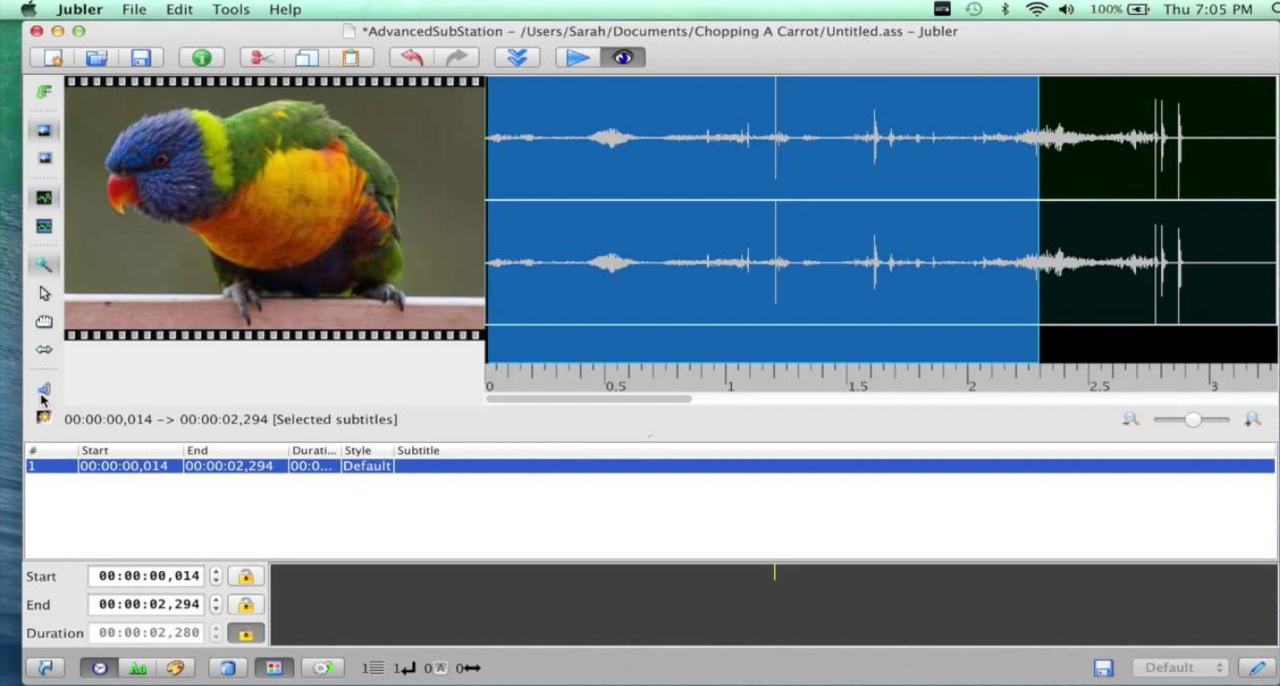This screenshot has width=1280, height=686.
Task: Open the Tools menu
Action: (230, 9)
